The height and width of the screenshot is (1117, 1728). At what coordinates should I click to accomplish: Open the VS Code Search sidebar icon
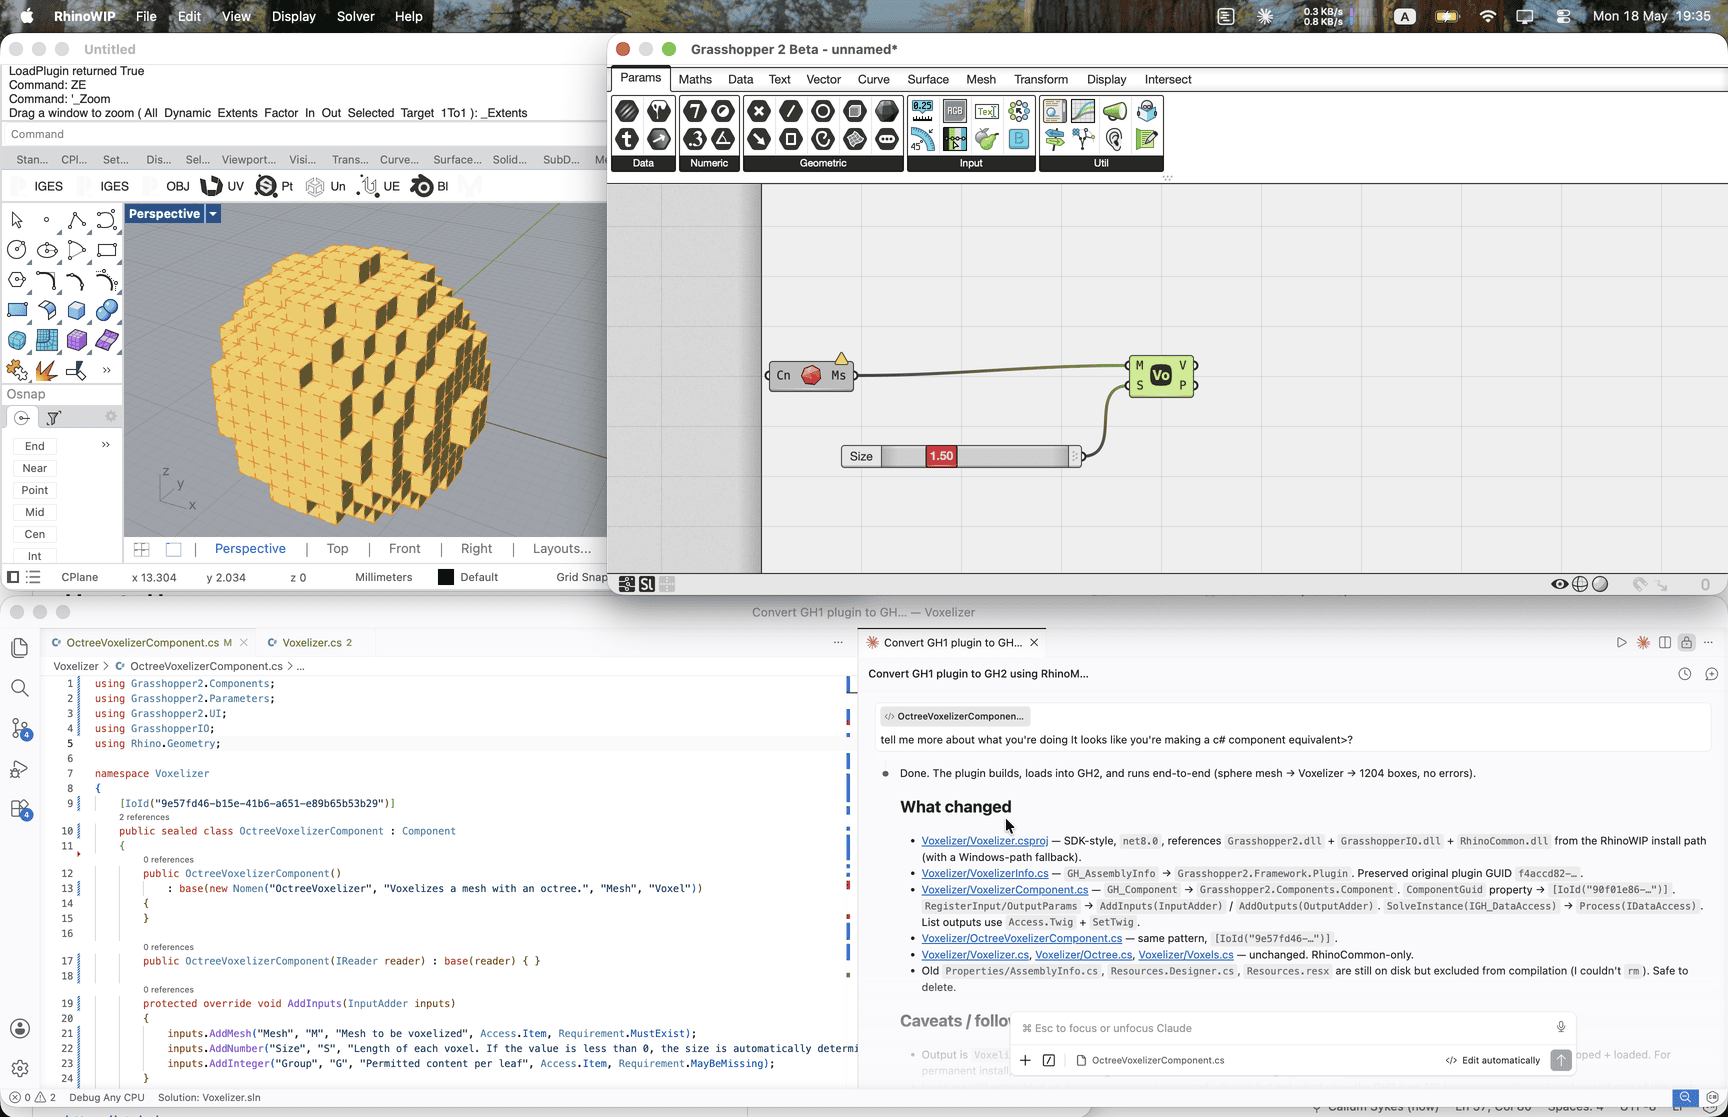pyautogui.click(x=20, y=688)
